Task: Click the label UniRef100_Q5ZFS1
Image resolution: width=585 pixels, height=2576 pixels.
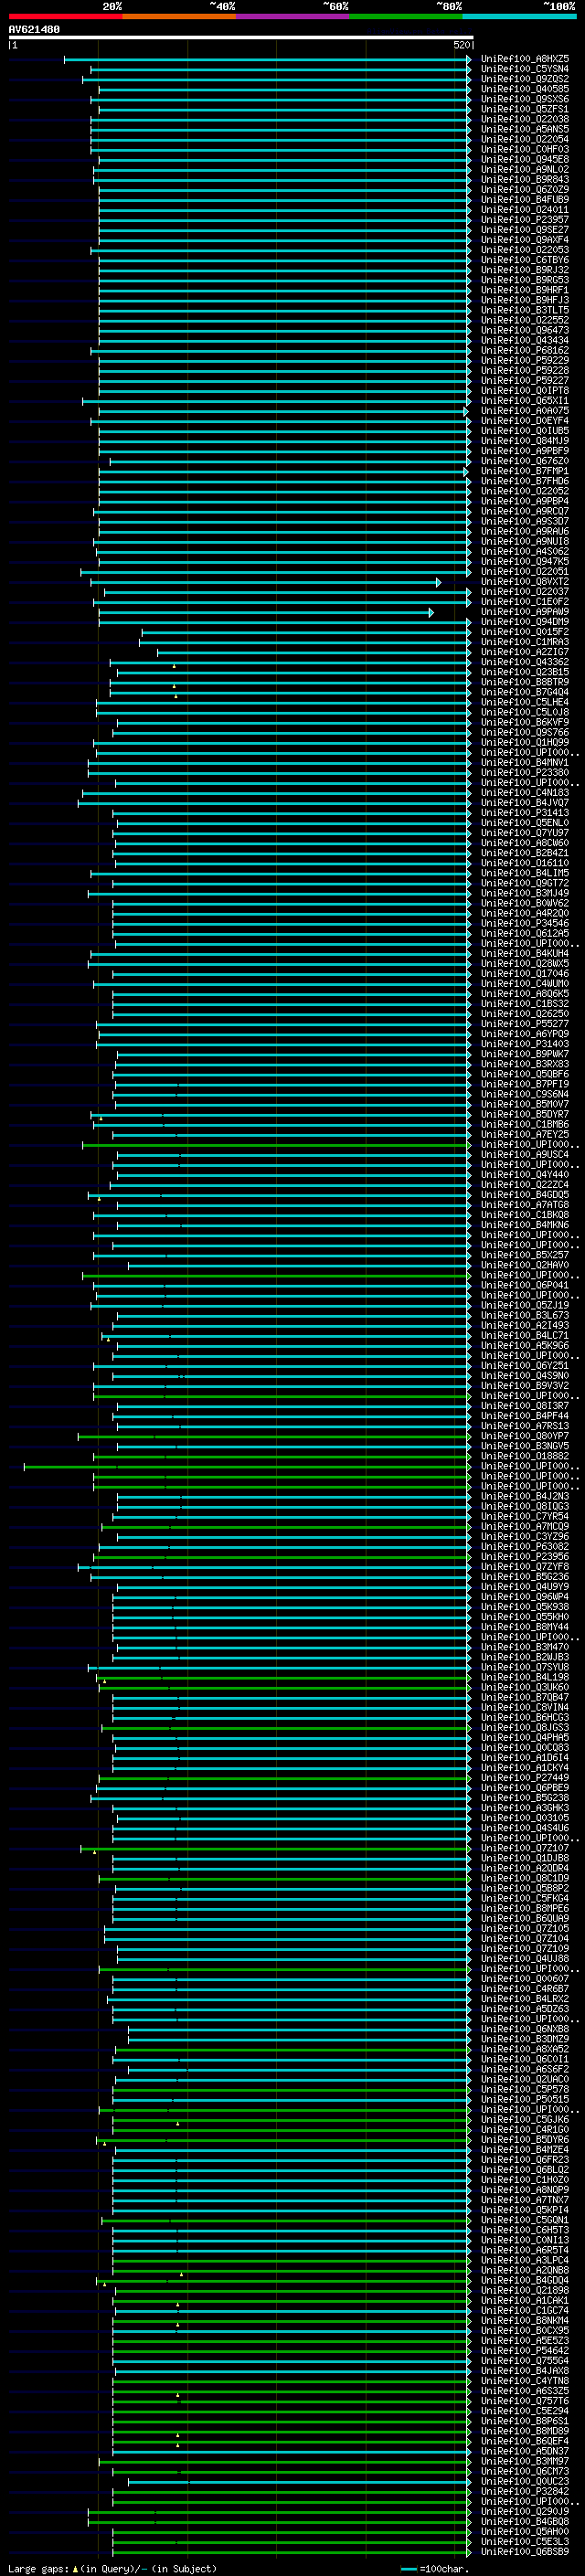Action: click(525, 109)
